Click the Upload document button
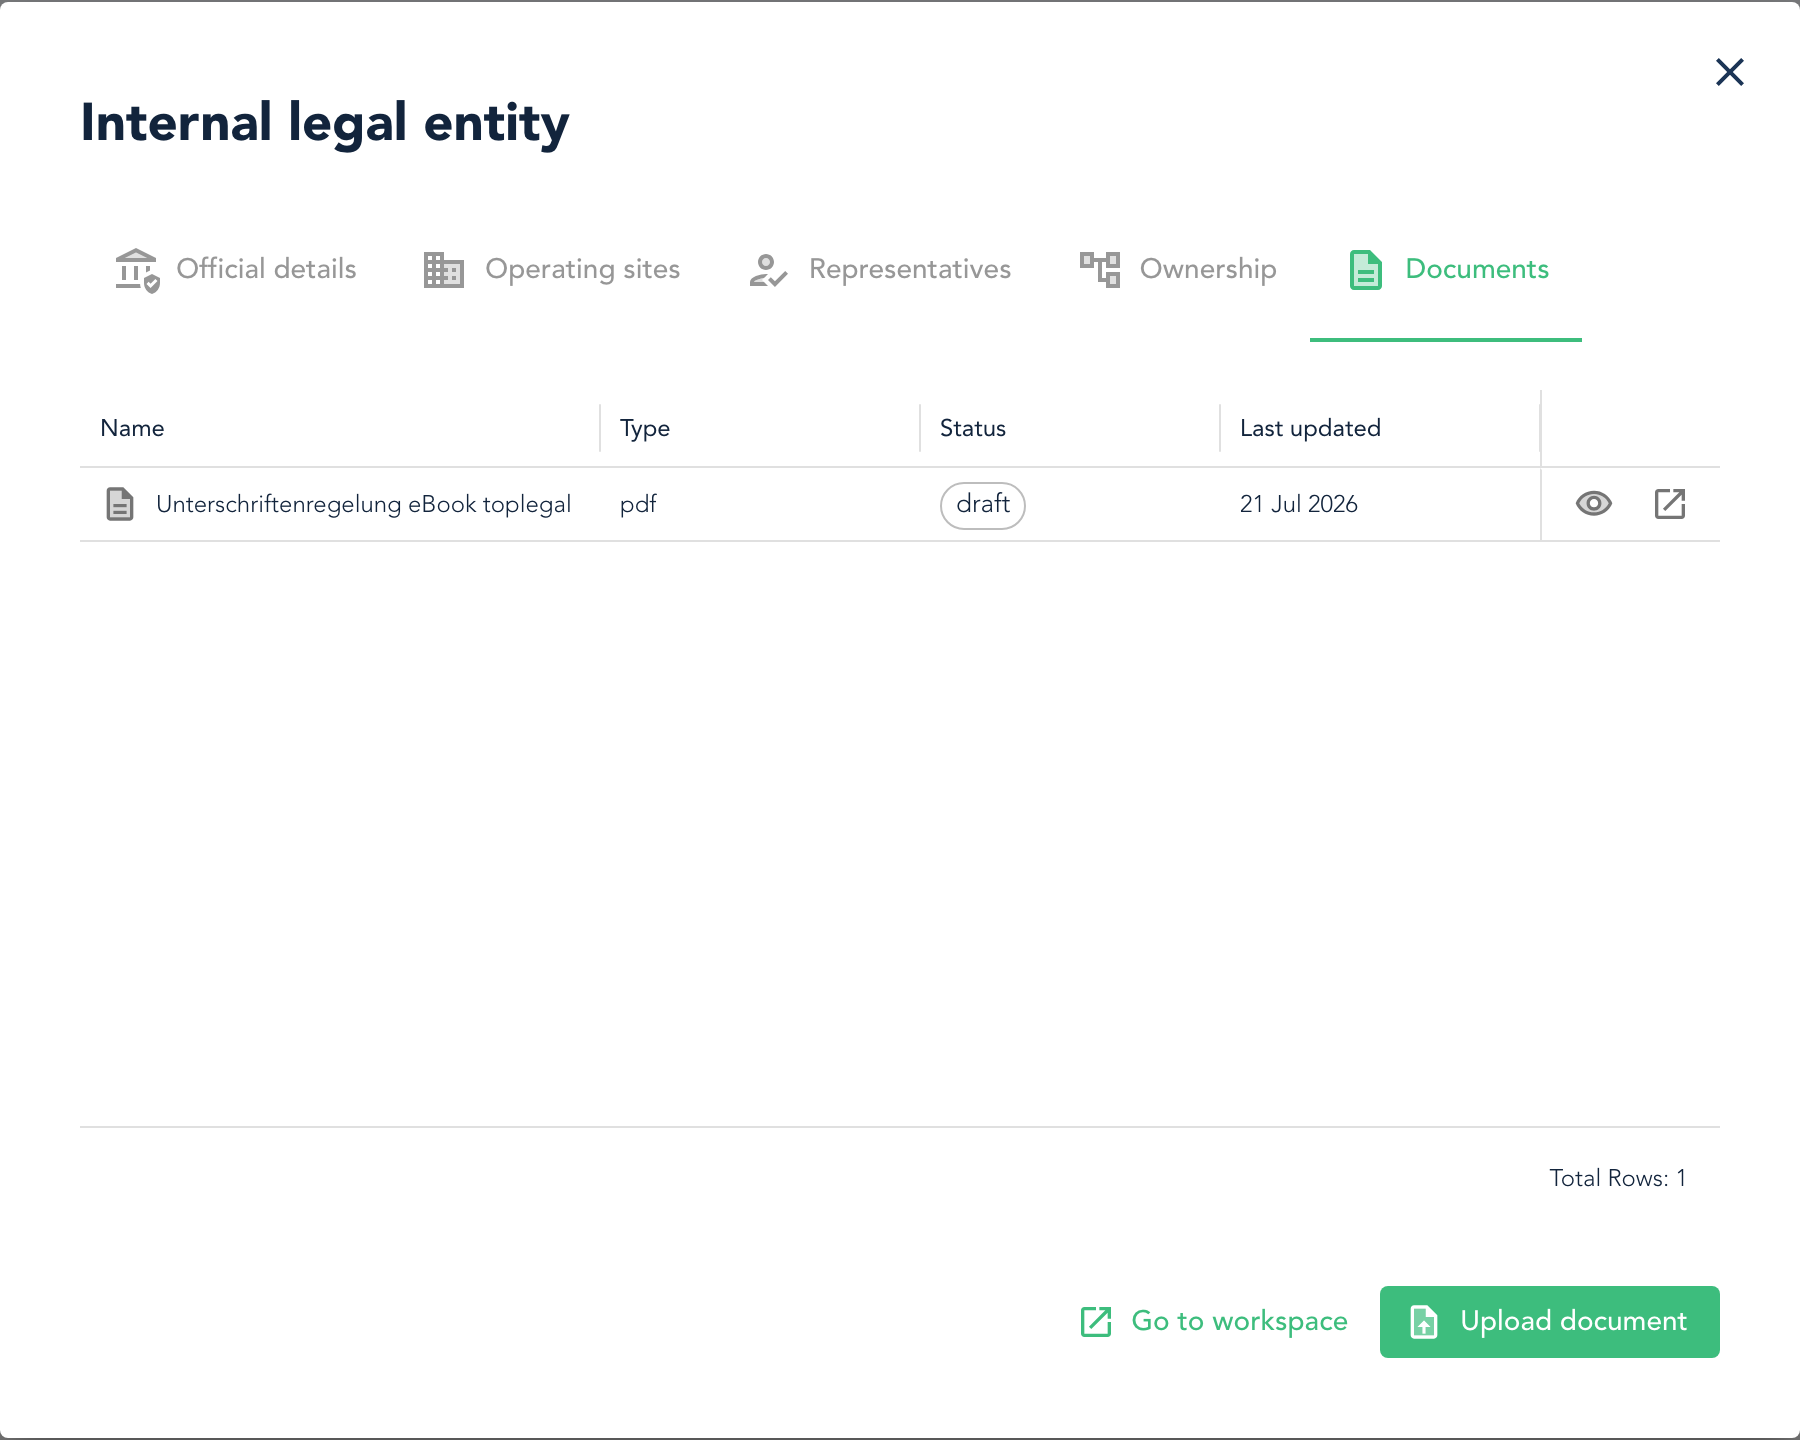Image resolution: width=1800 pixels, height=1440 pixels. tap(1550, 1322)
